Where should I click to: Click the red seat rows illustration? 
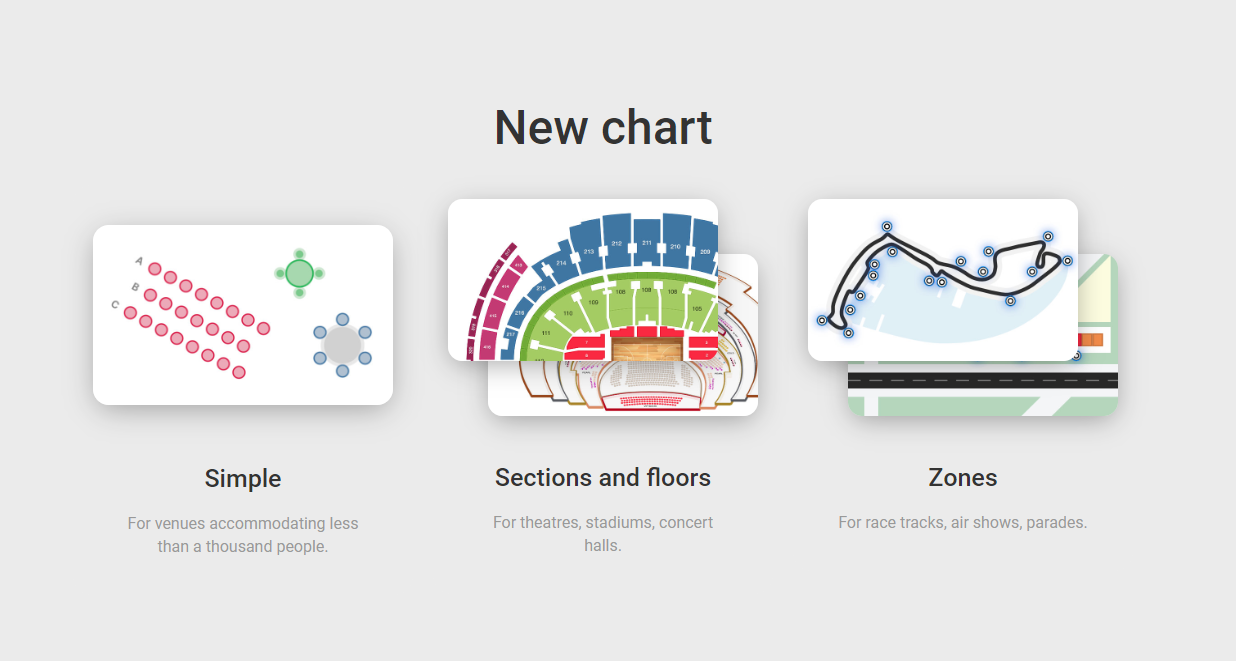click(x=195, y=320)
